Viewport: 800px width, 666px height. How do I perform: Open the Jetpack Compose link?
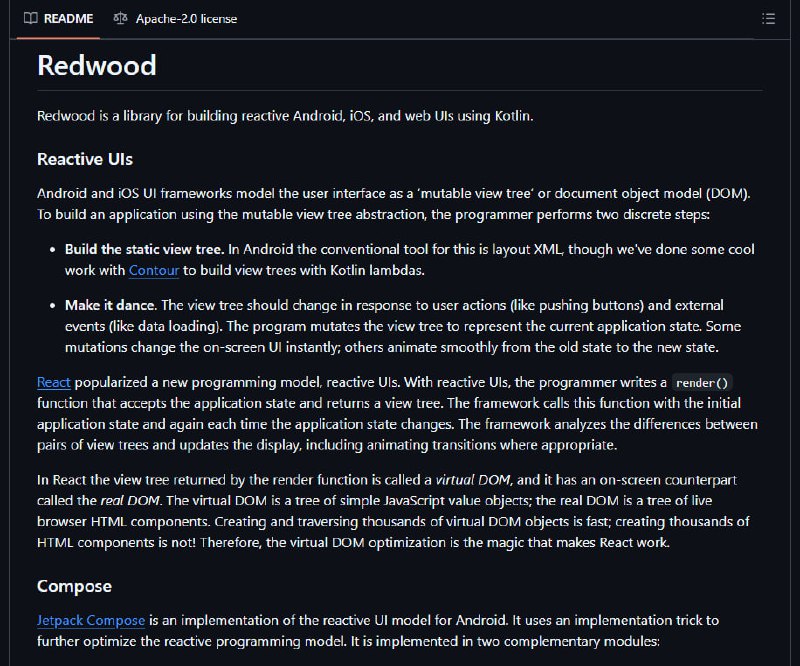91,620
